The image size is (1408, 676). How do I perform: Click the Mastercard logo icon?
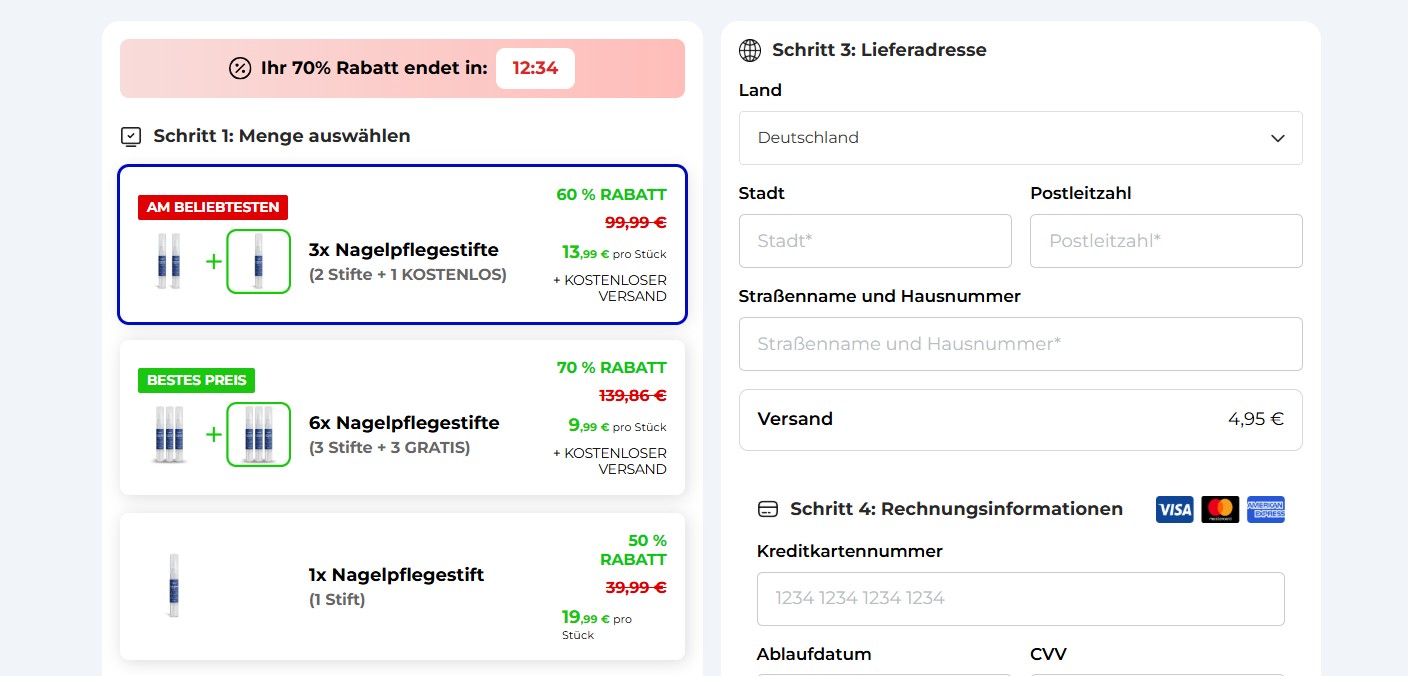pyautogui.click(x=1220, y=510)
